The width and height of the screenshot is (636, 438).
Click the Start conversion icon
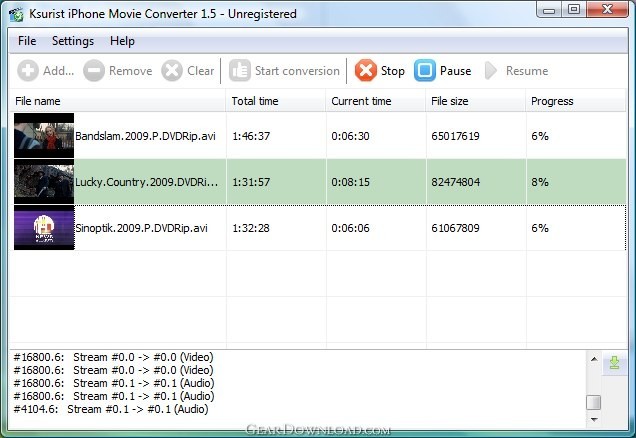coord(240,71)
